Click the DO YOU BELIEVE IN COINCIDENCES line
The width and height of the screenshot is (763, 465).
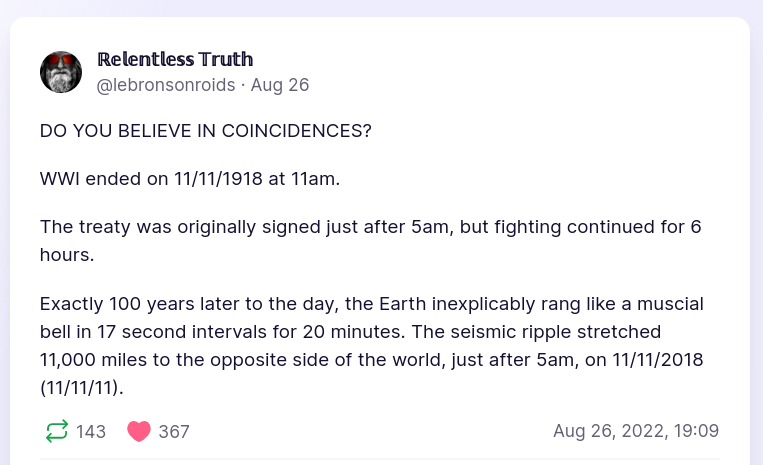tap(205, 132)
